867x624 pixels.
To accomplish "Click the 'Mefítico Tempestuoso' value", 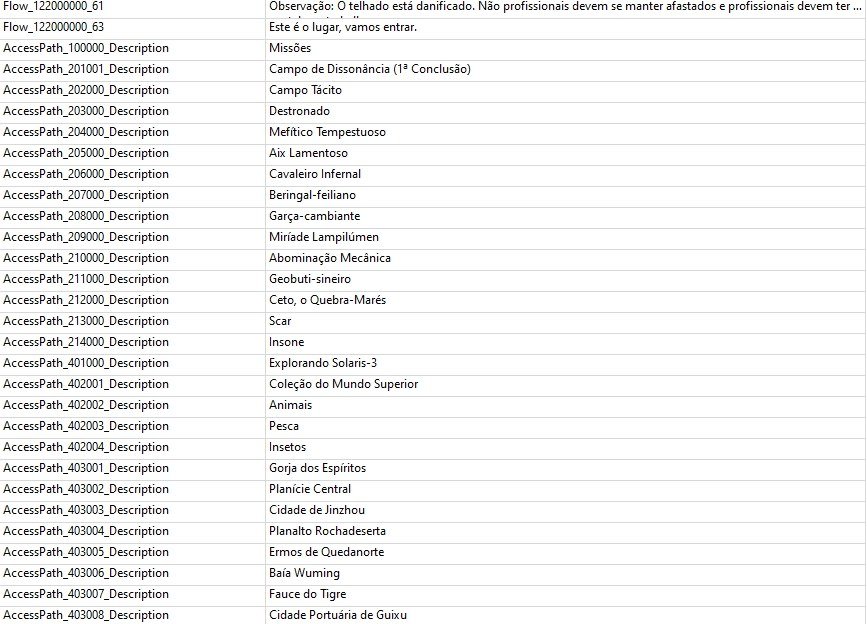I will click(x=565, y=133).
